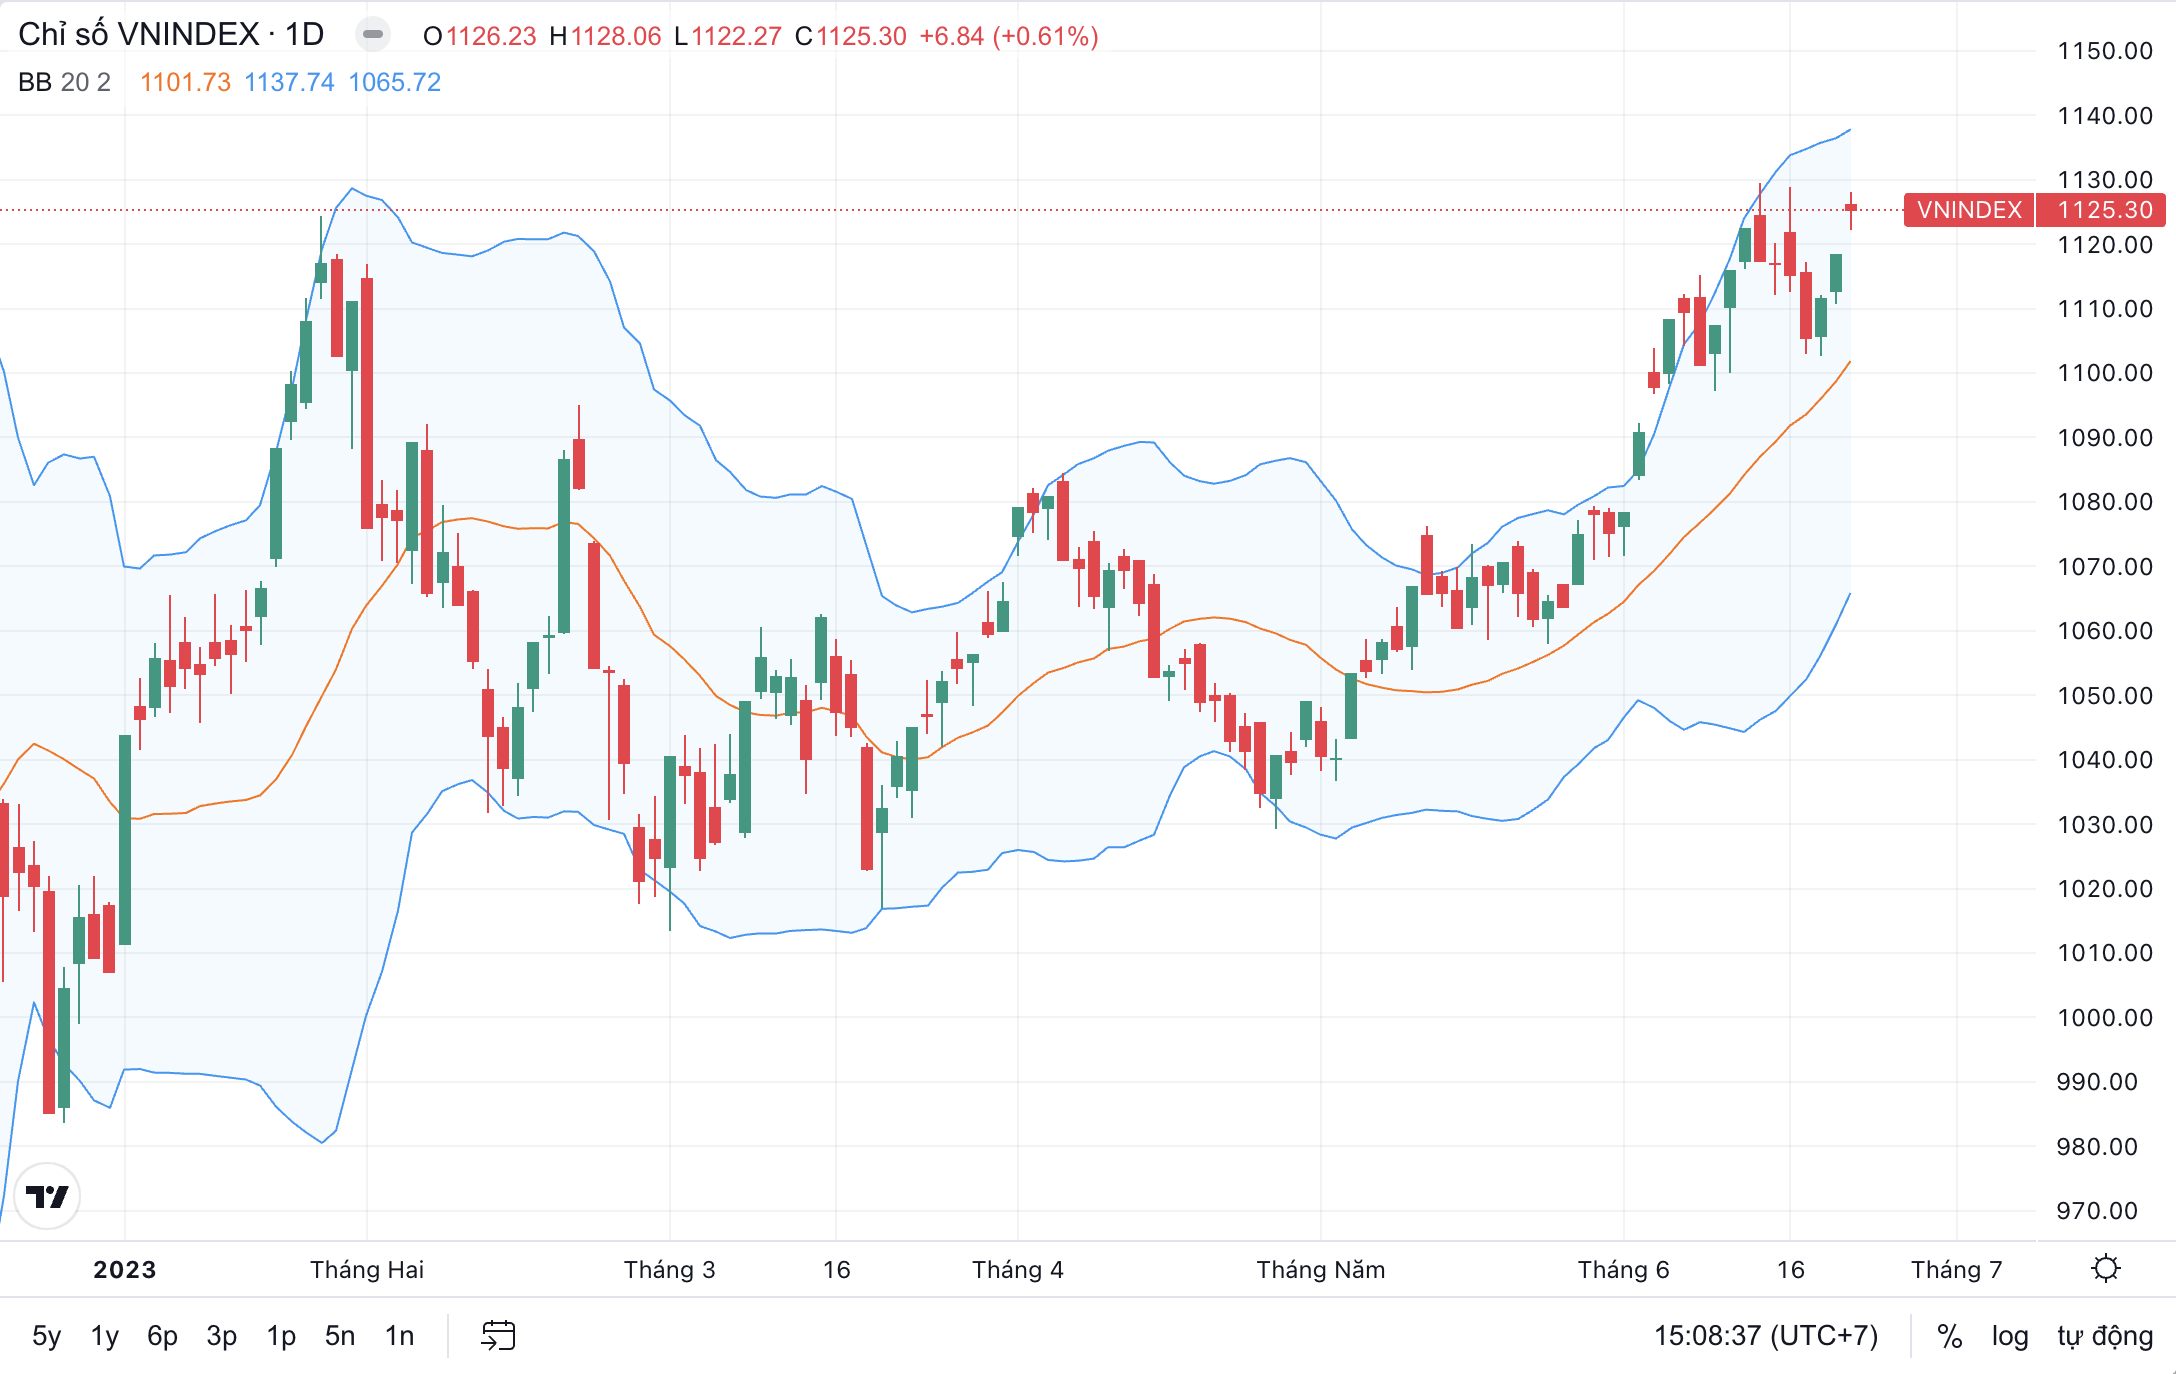The height and width of the screenshot is (1374, 2176).
Task: Select the 6p time range
Action: tap(162, 1336)
